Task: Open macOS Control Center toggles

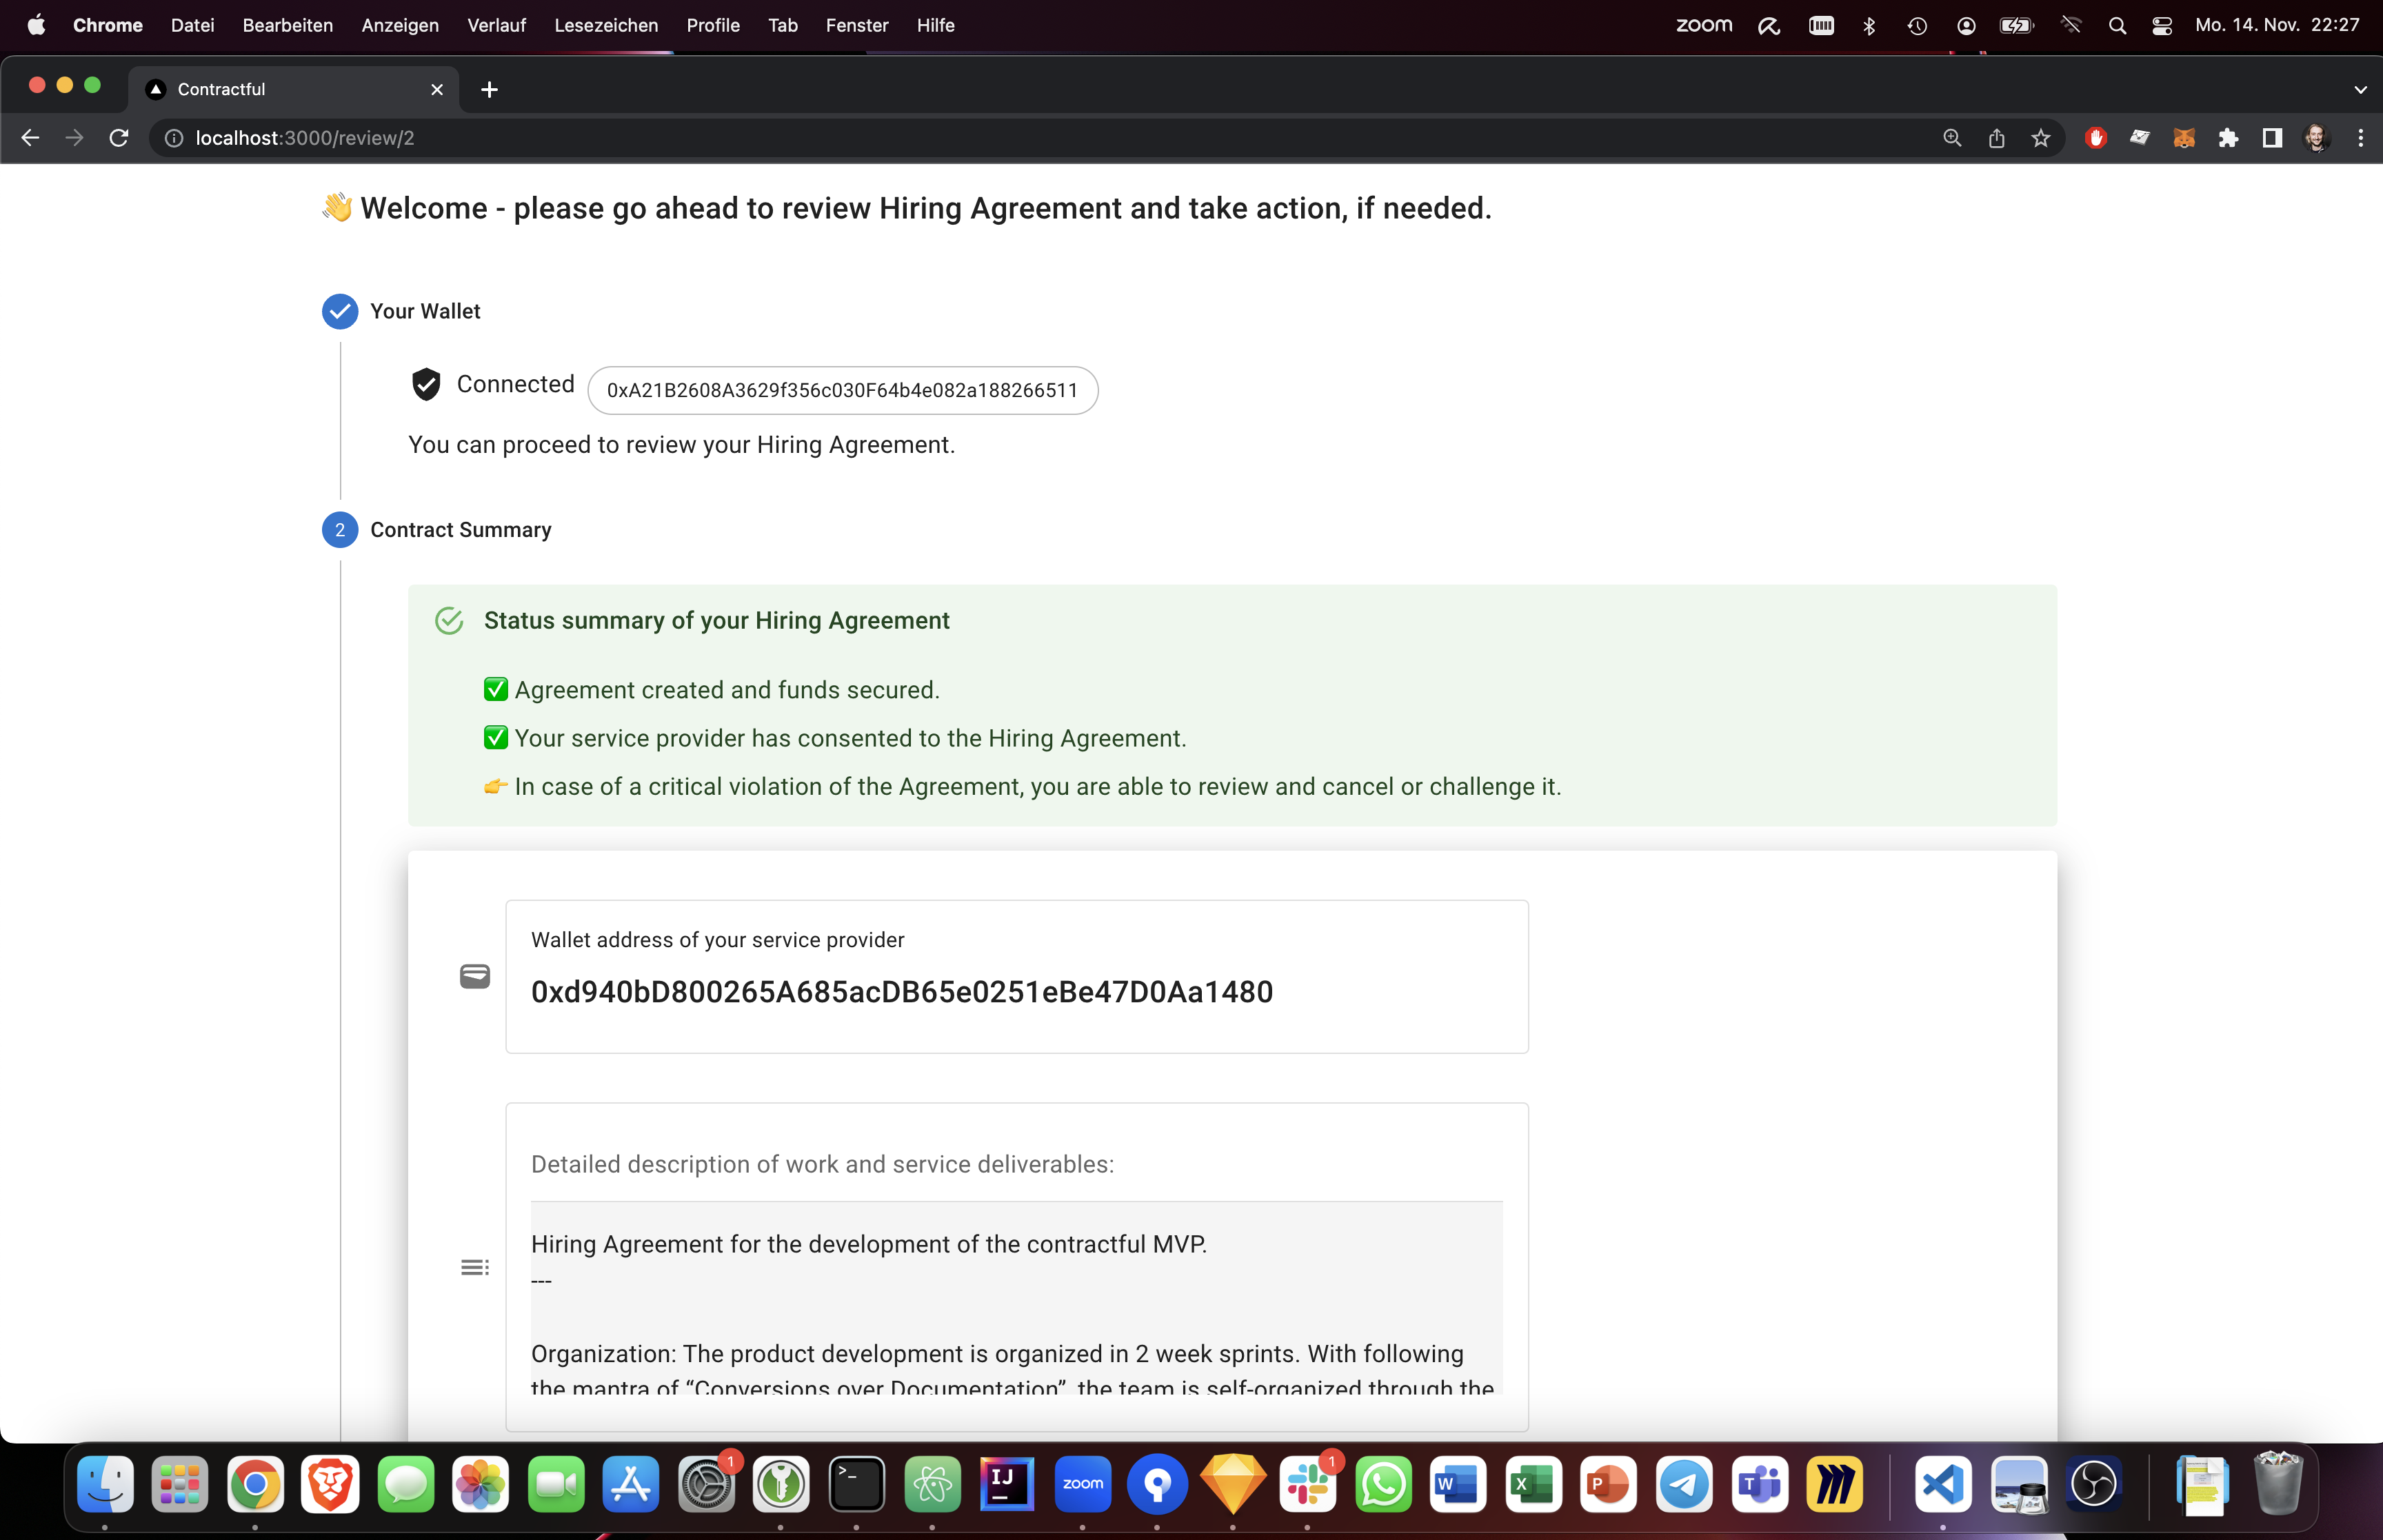Action: (x=2162, y=25)
